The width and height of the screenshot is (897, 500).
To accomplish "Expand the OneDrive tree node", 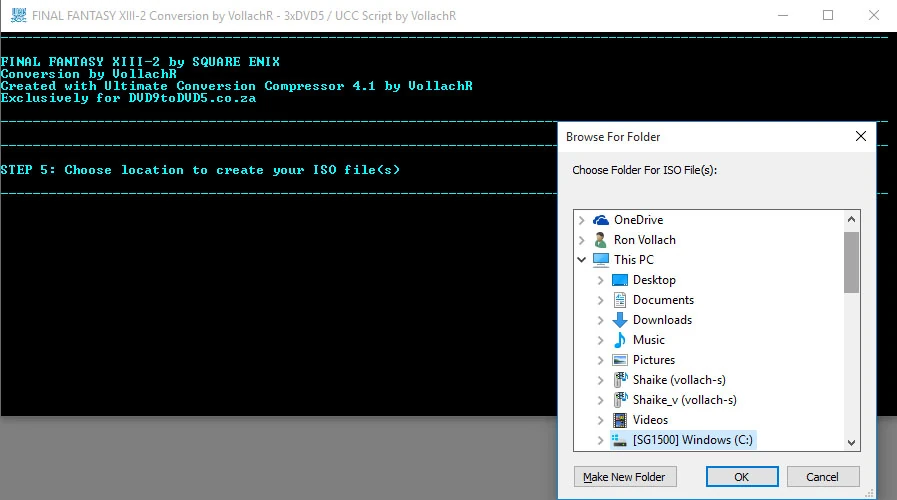I will [x=582, y=220].
